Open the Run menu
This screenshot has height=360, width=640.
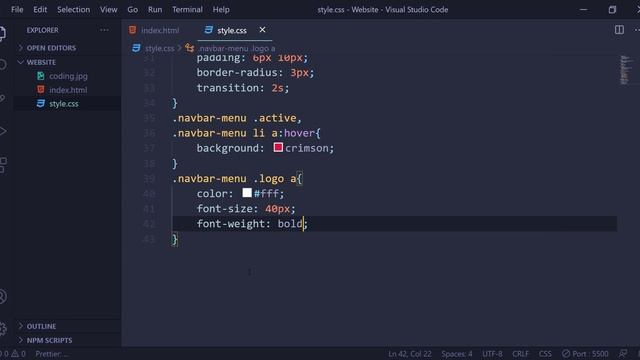pos(155,9)
